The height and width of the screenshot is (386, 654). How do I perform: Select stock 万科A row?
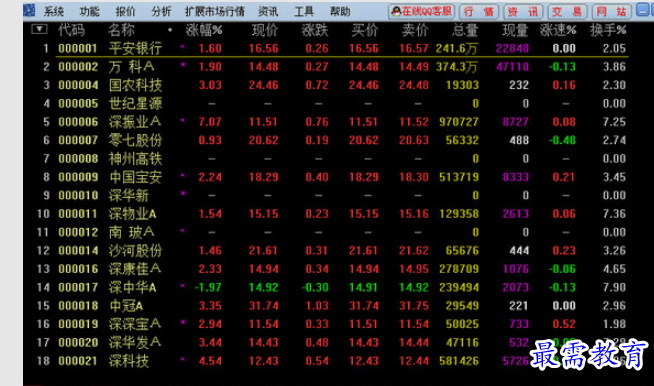[x=332, y=67]
